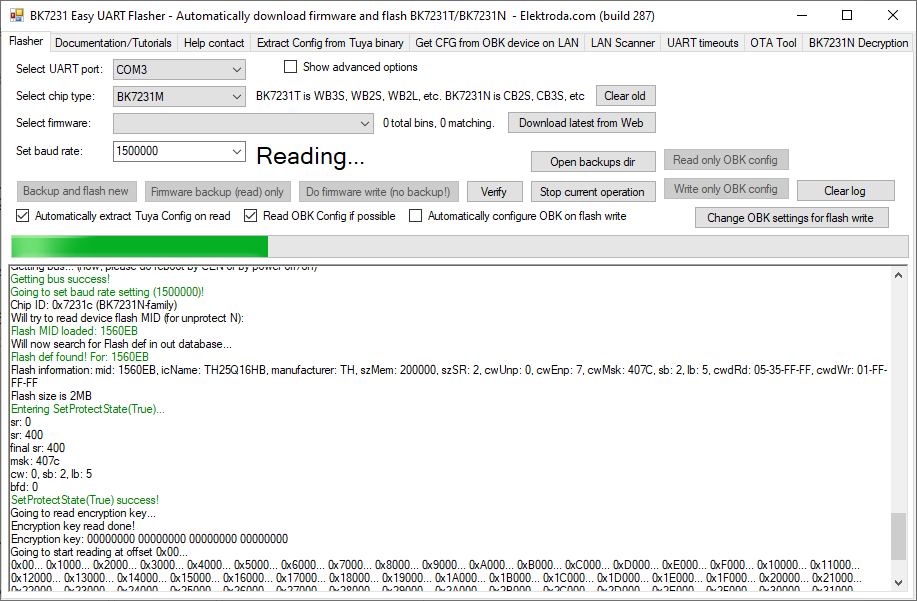The image size is (917, 601).
Task: Expand the baud rate 1500000 dropdown
Action: pyautogui.click(x=237, y=151)
